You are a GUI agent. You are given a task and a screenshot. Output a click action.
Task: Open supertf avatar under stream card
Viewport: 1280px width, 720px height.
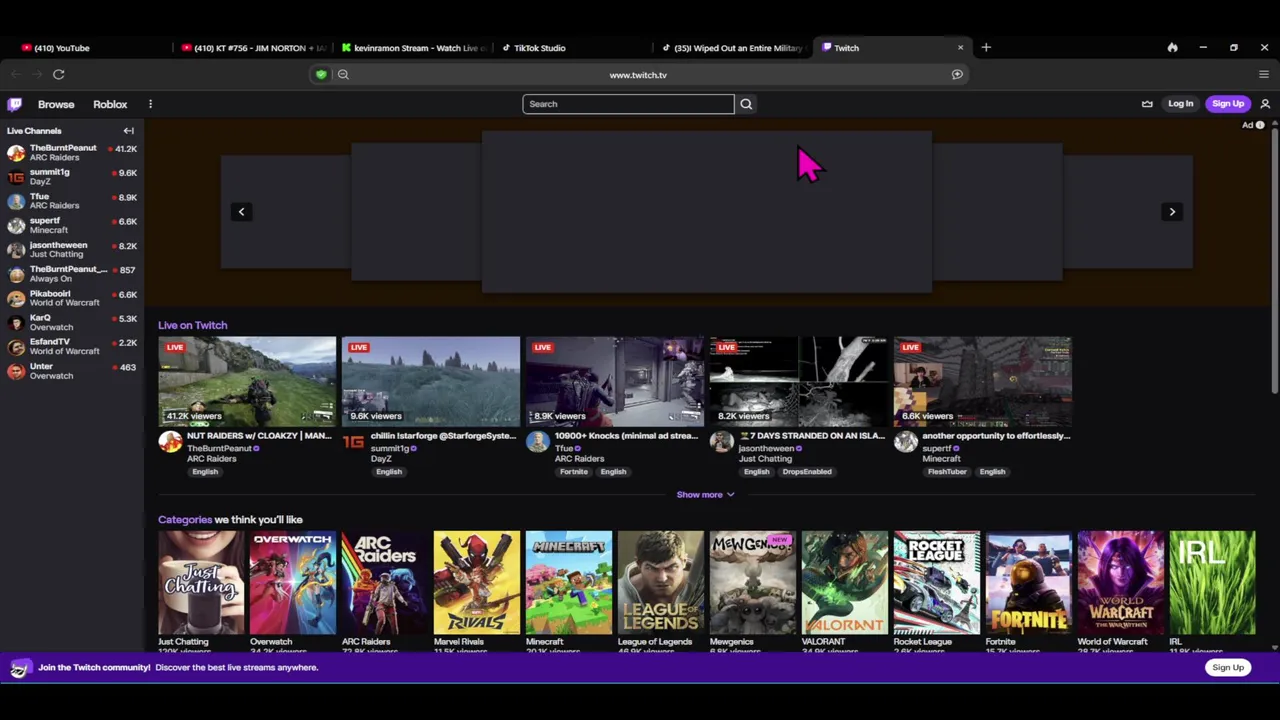(906, 441)
